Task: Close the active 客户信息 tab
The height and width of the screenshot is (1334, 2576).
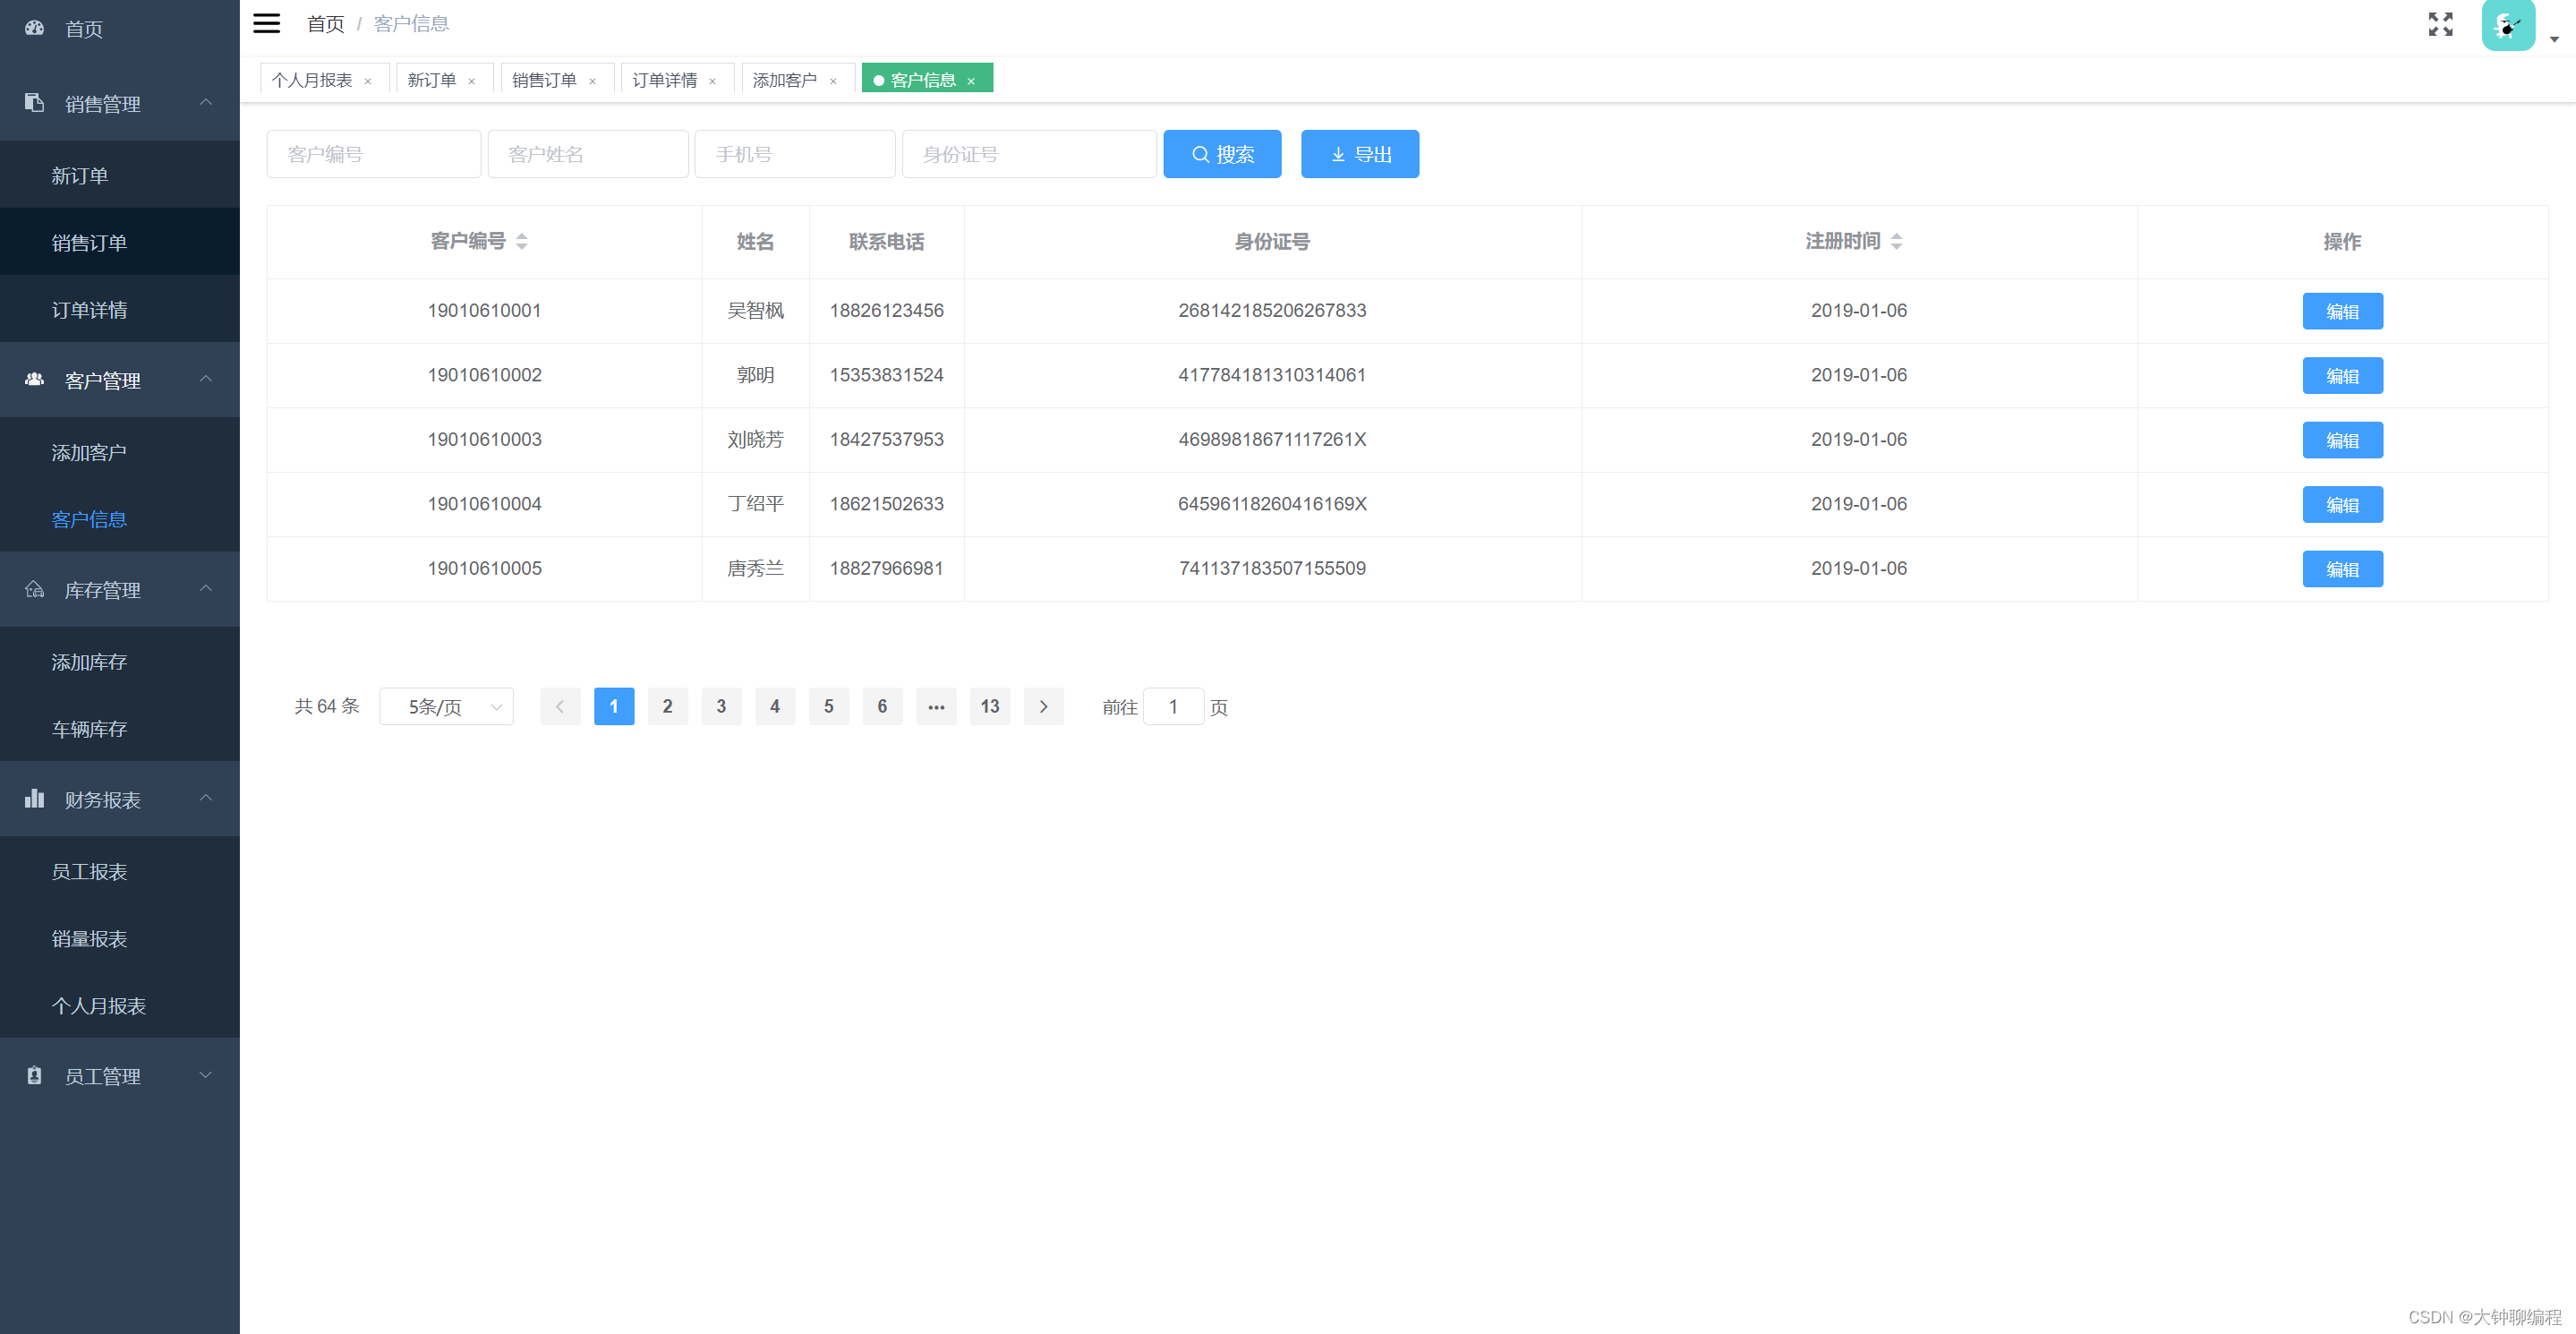Action: (971, 82)
